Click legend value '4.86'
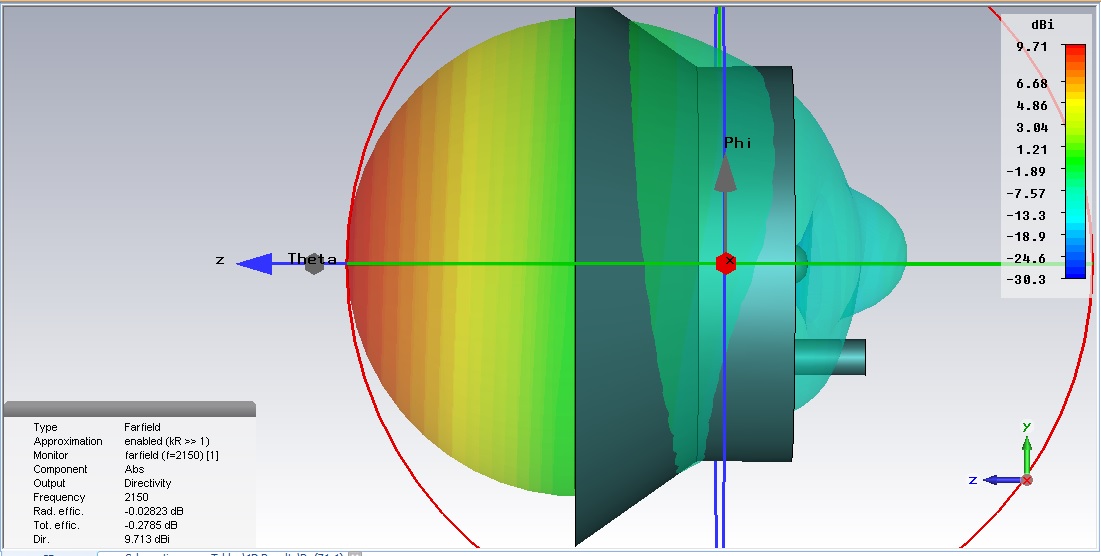This screenshot has height=556, width=1101. tap(1031, 105)
